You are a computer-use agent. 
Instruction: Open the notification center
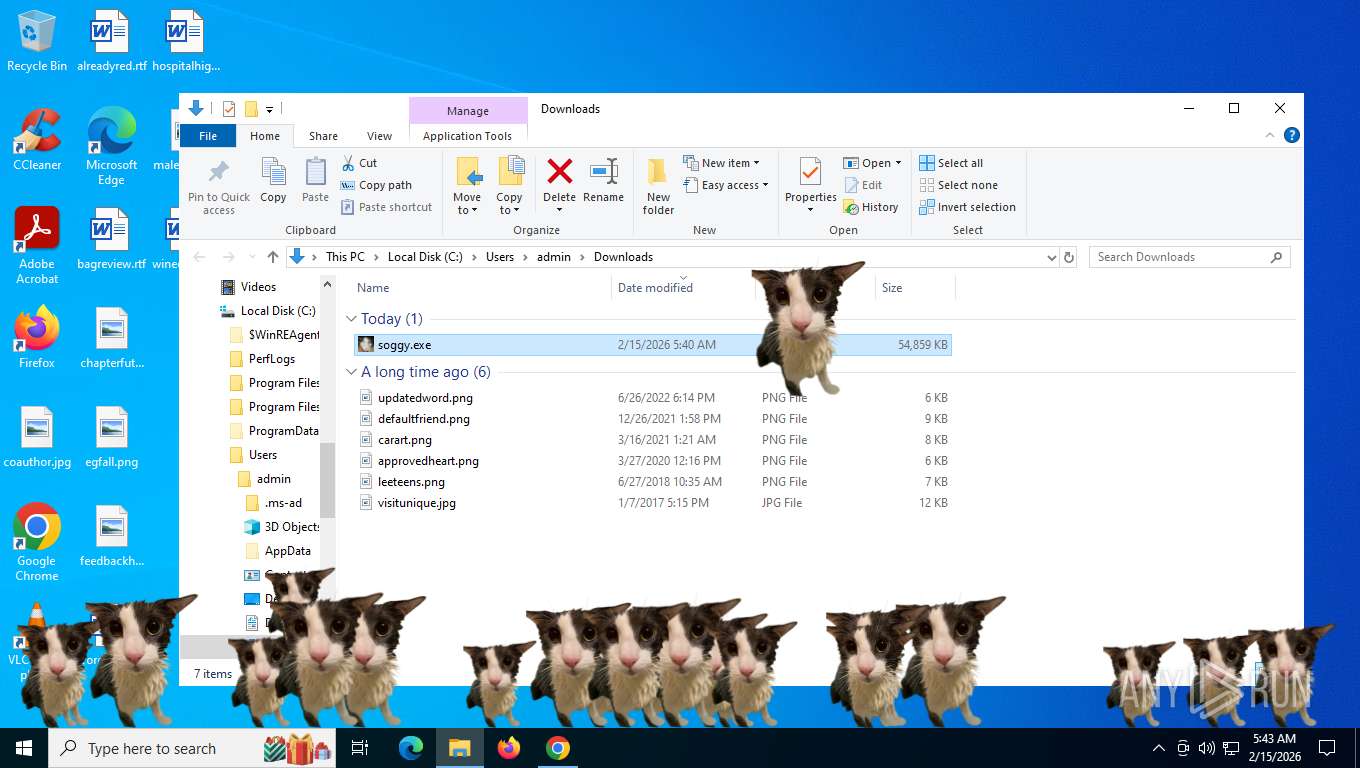1327,748
